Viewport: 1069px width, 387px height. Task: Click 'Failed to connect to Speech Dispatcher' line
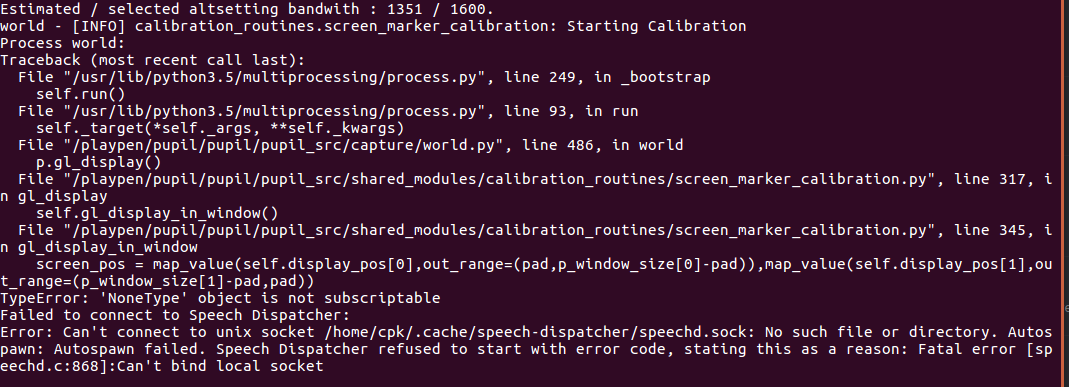point(175,315)
